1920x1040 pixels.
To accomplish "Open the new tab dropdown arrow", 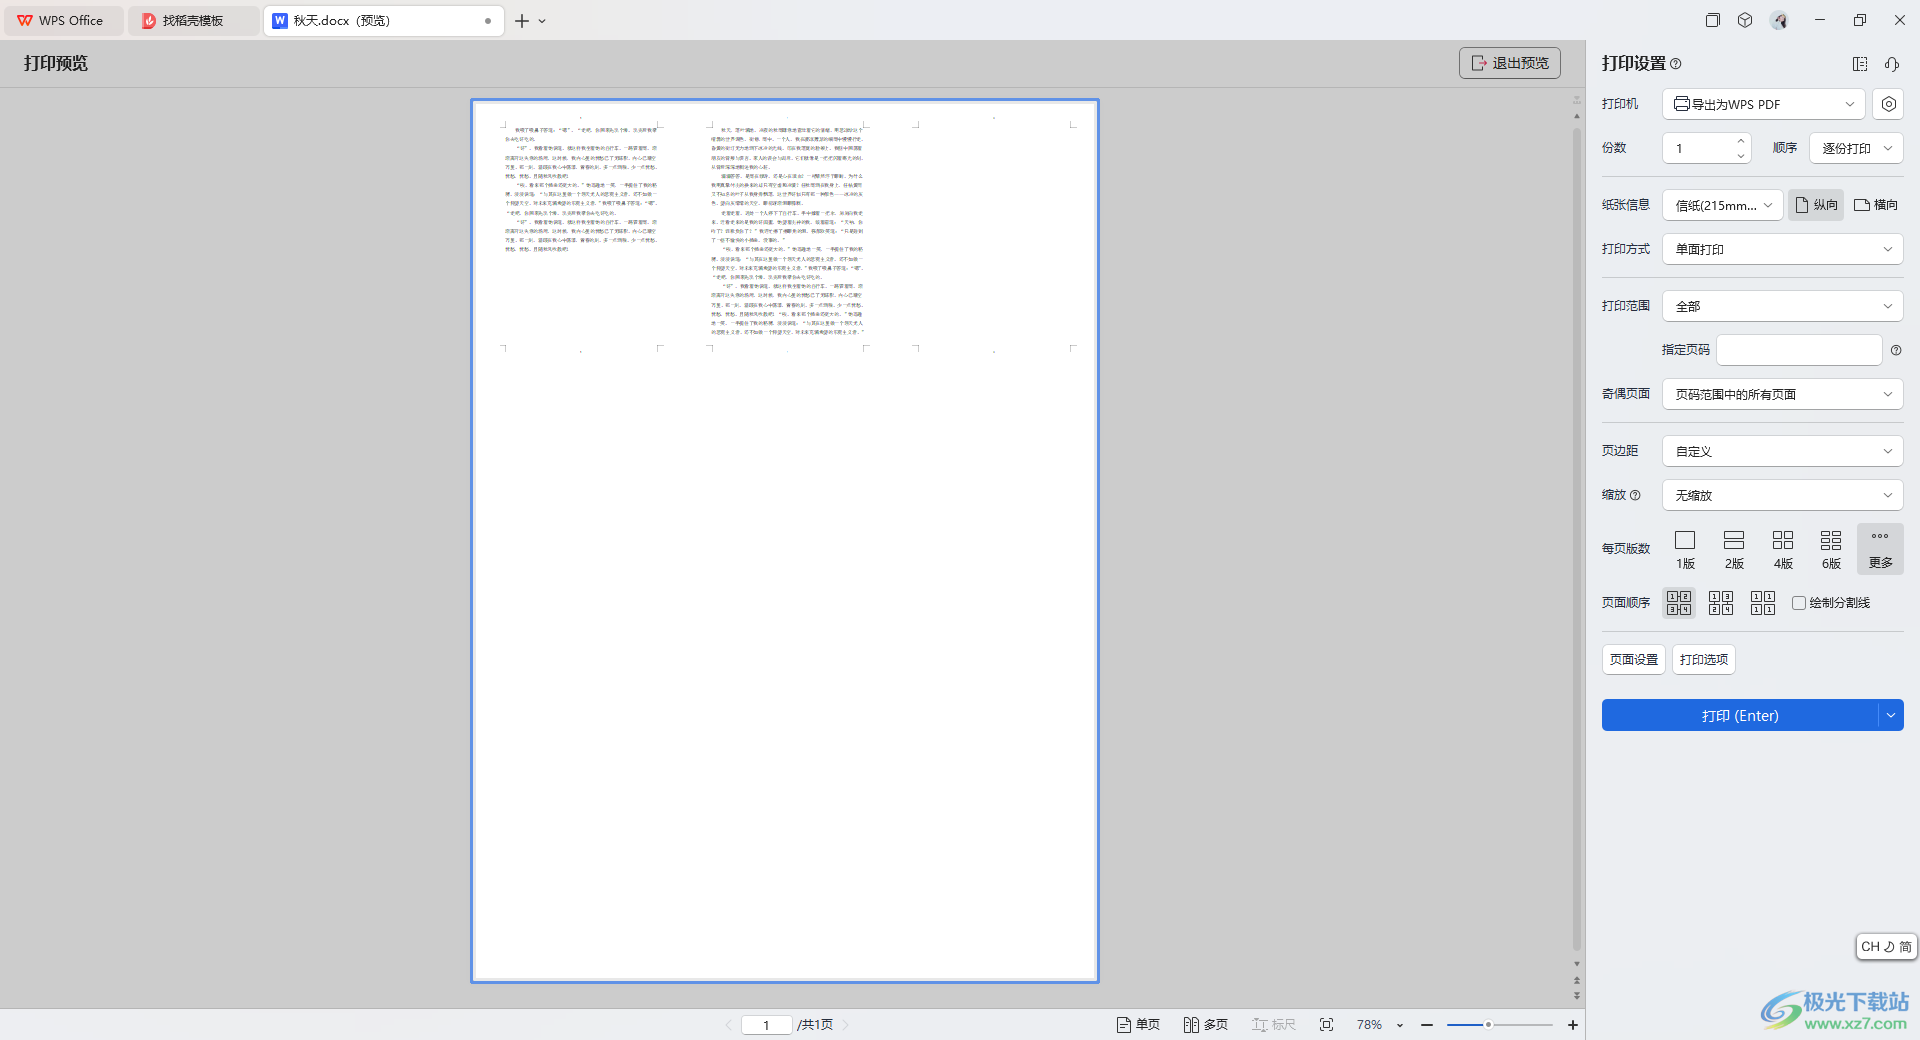I will coord(542,21).
